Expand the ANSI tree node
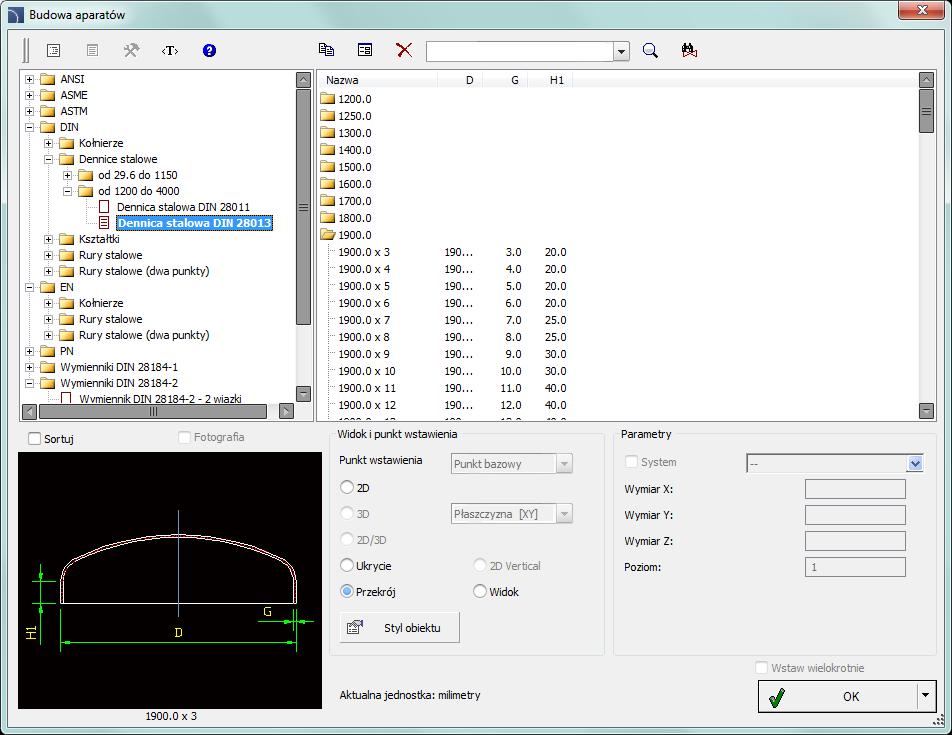The image size is (952, 735). [29, 79]
